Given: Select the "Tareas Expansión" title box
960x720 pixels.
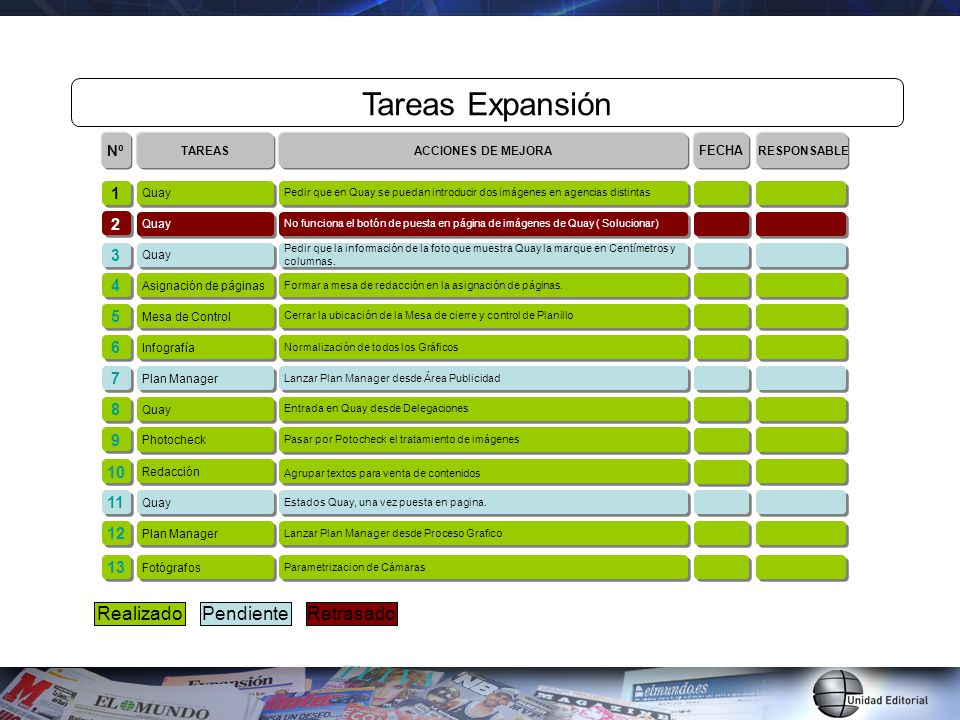Looking at the screenshot, I should pos(487,103).
